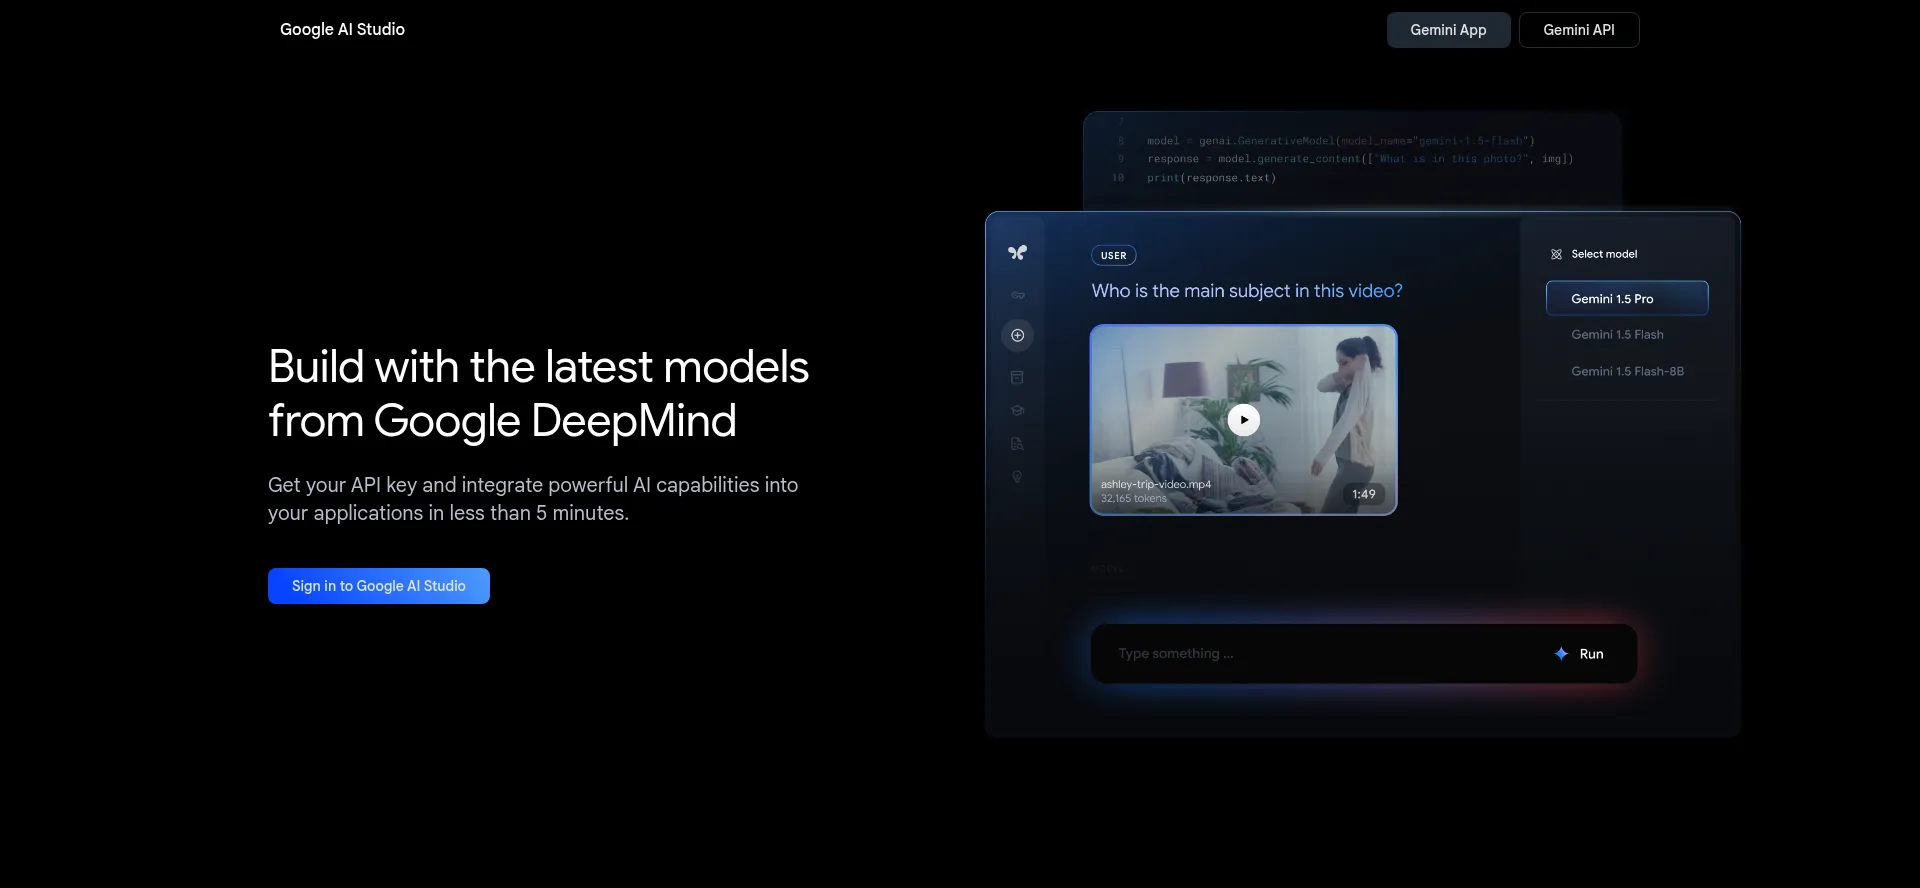Select the Gemini 1.5 Flash-8B model
This screenshot has width=1920, height=888.
coord(1627,371)
